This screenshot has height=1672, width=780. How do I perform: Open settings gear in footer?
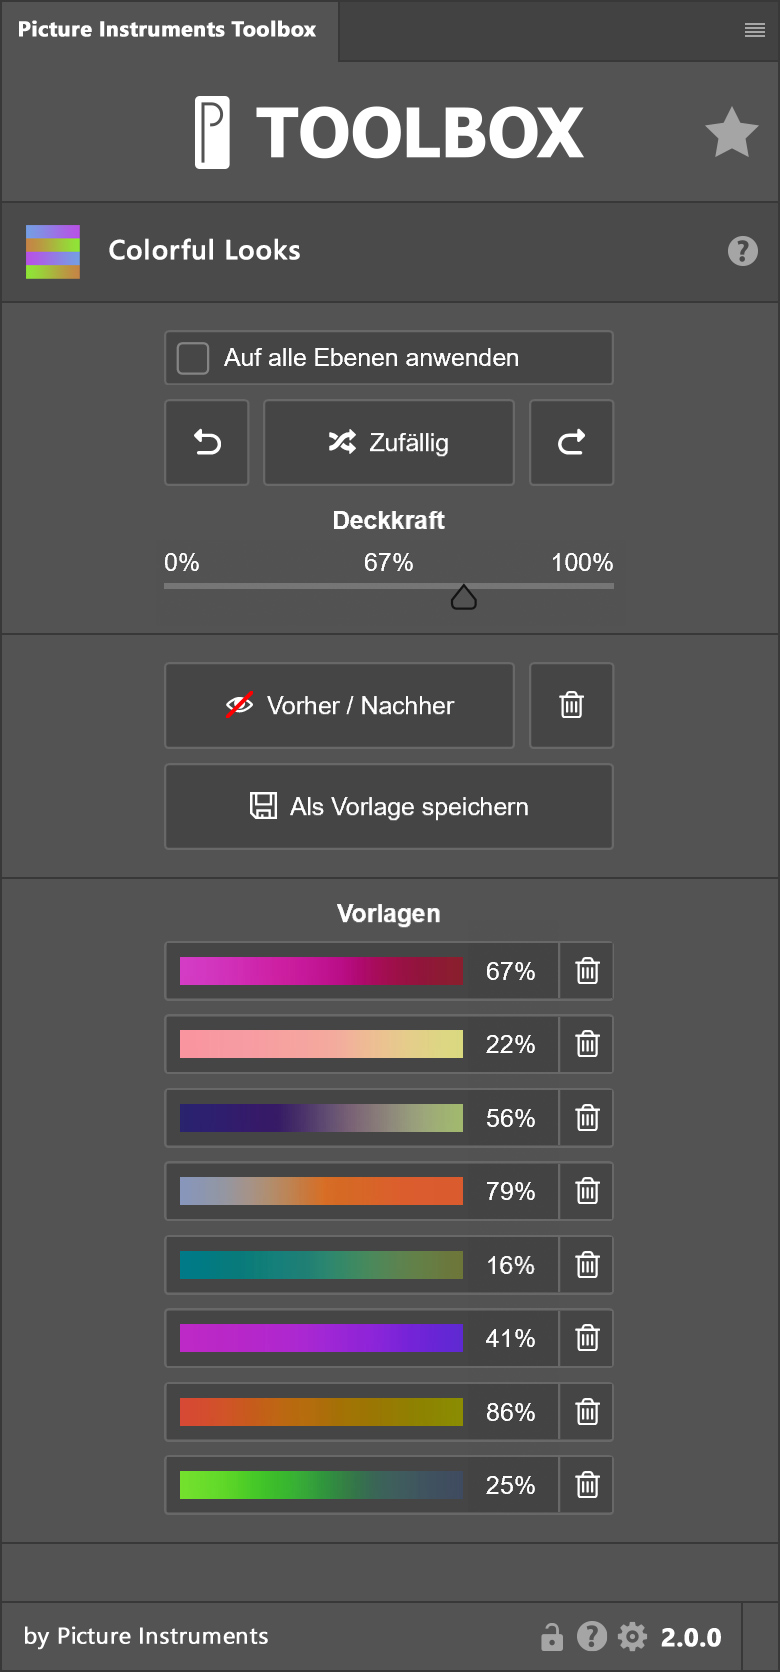click(x=632, y=1637)
